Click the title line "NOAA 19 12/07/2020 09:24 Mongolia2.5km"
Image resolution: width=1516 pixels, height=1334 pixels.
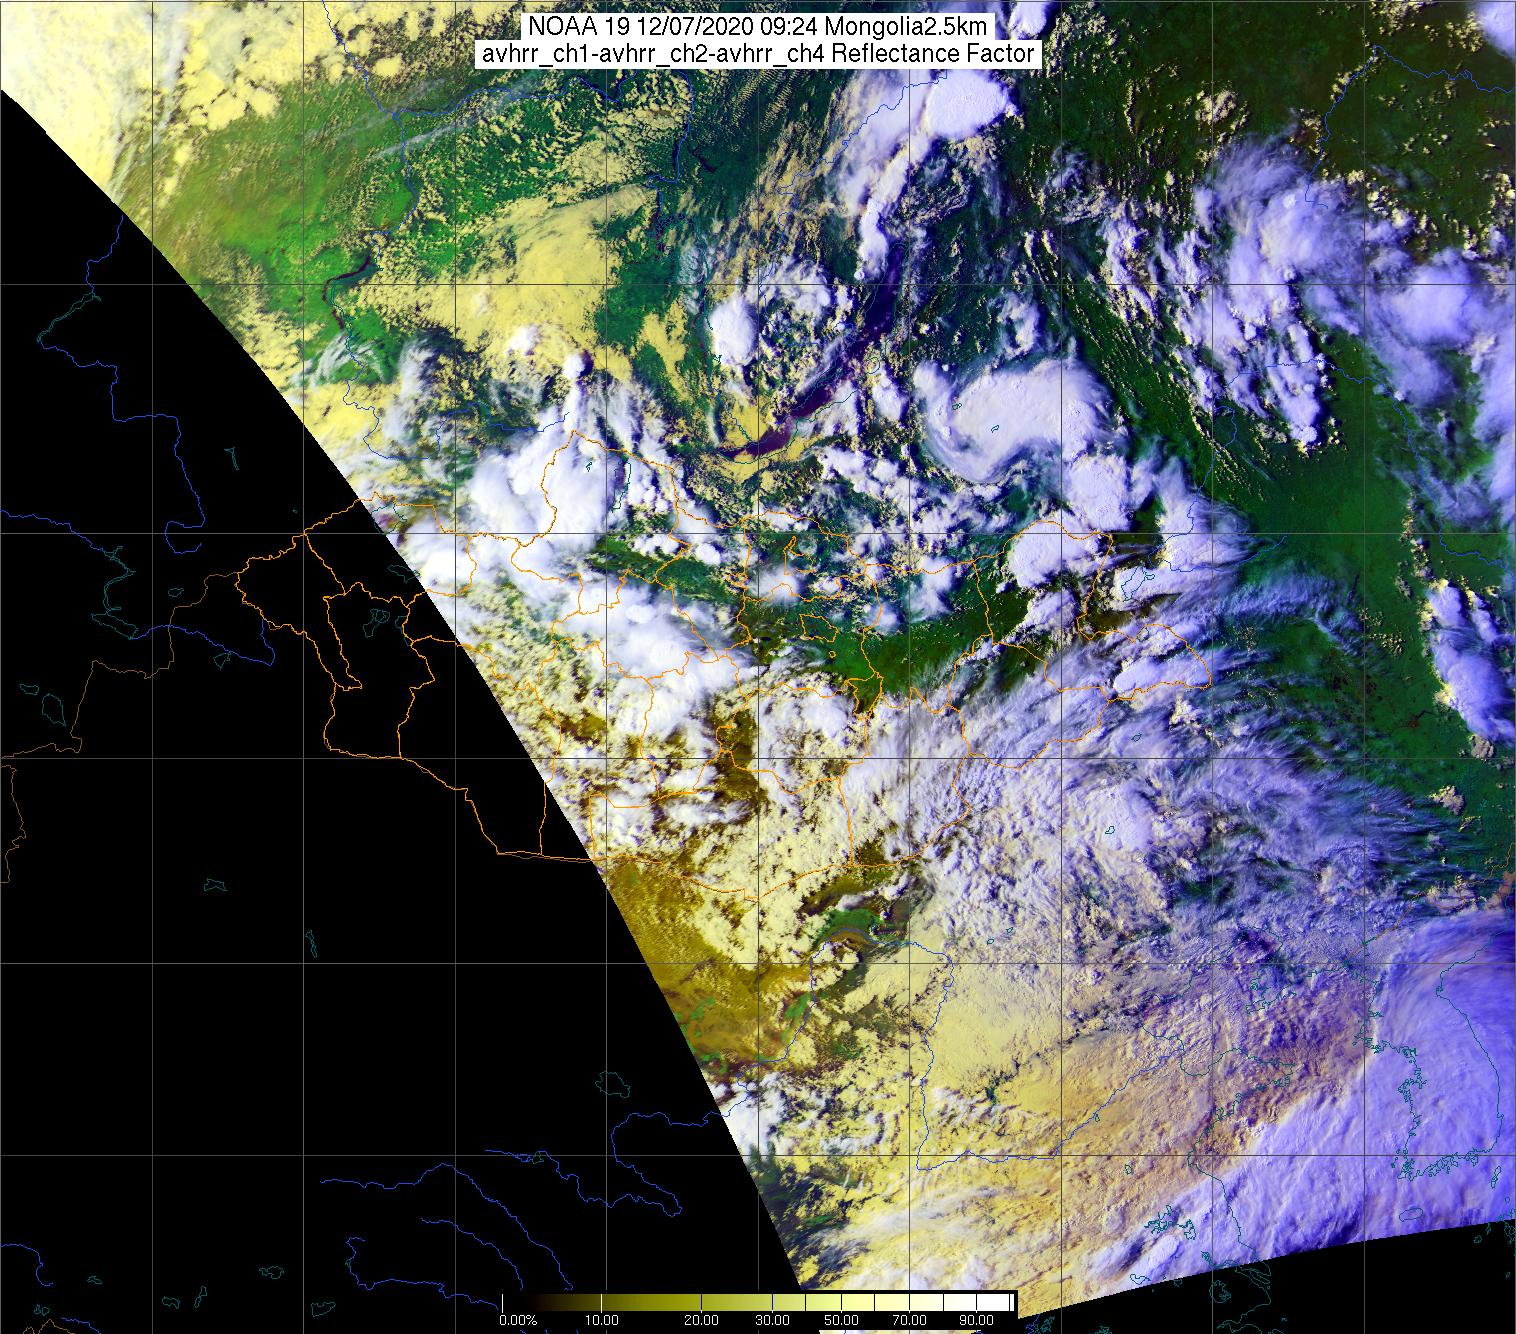(758, 27)
